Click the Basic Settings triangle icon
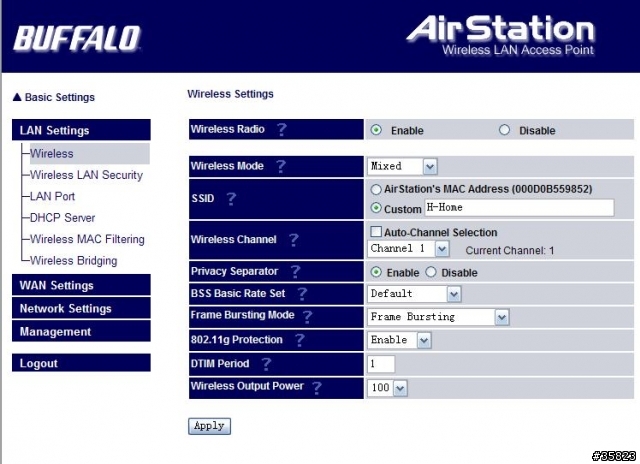 17,97
